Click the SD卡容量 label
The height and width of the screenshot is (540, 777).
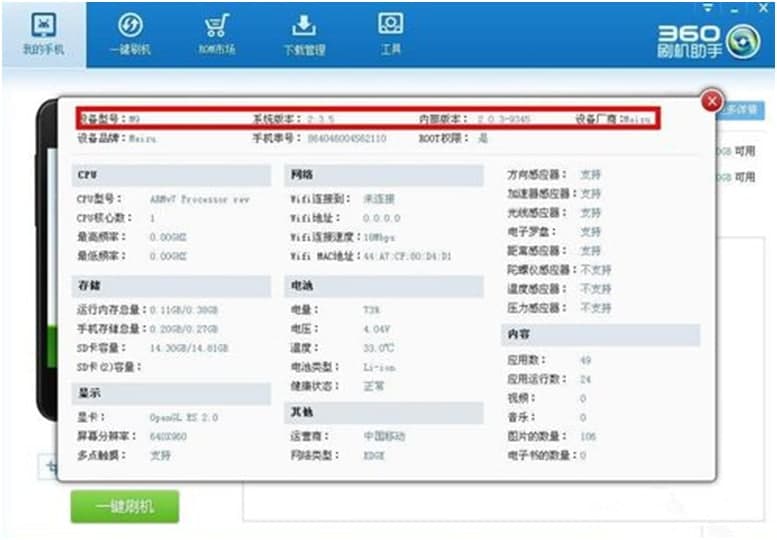point(102,348)
